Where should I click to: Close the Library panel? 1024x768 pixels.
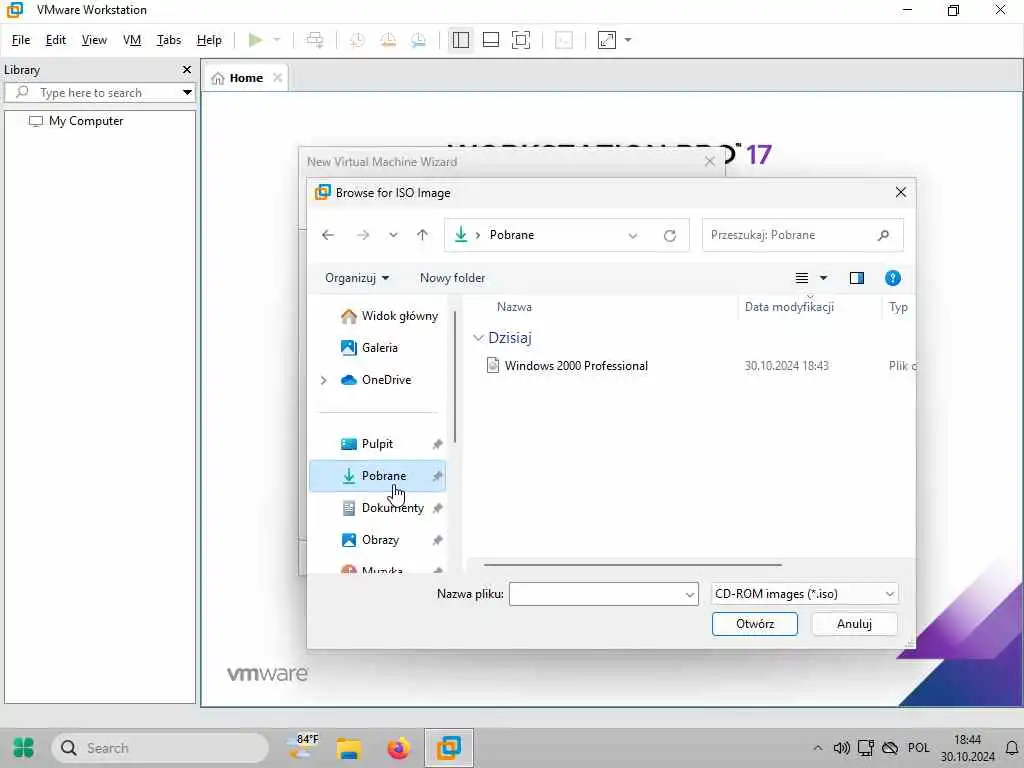click(187, 70)
